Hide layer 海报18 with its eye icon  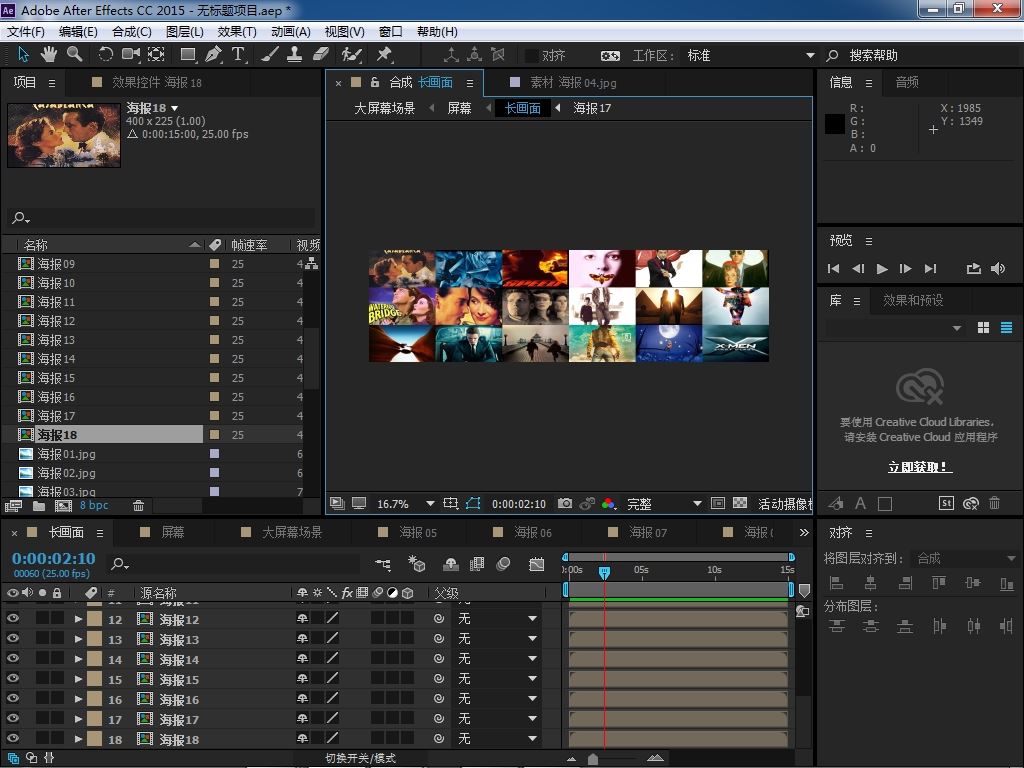pos(12,739)
